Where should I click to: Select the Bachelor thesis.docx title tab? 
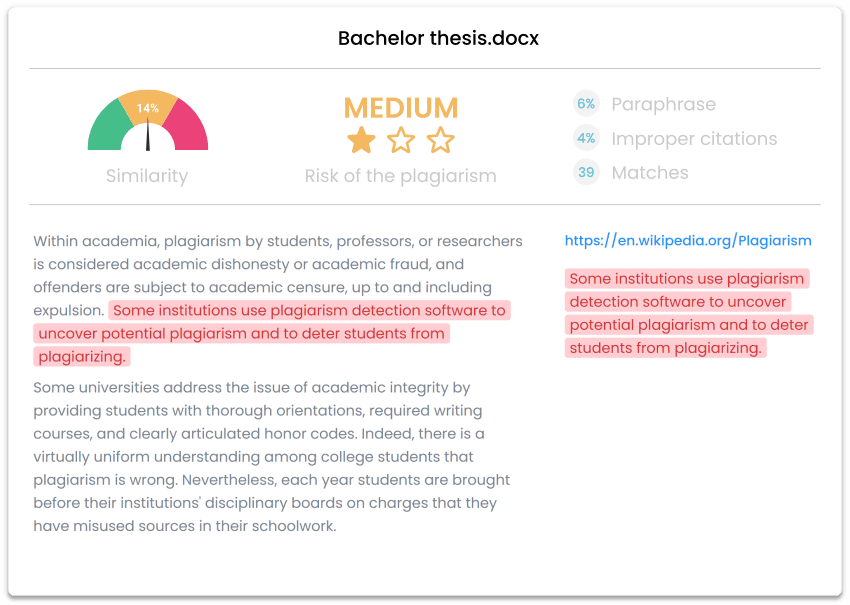(x=438, y=38)
